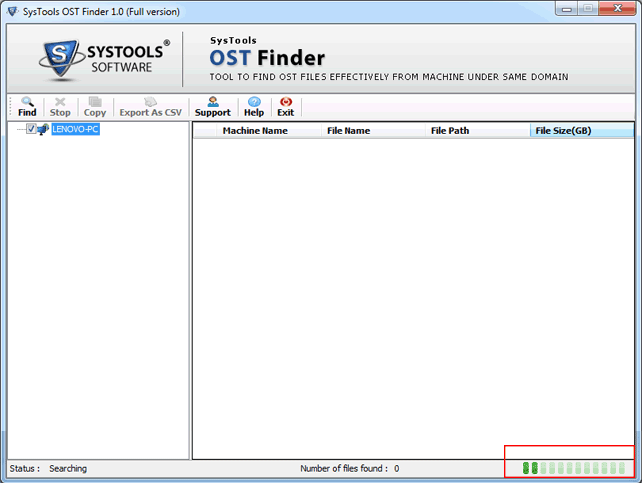Minimize the OST Finder window

pos(567,9)
